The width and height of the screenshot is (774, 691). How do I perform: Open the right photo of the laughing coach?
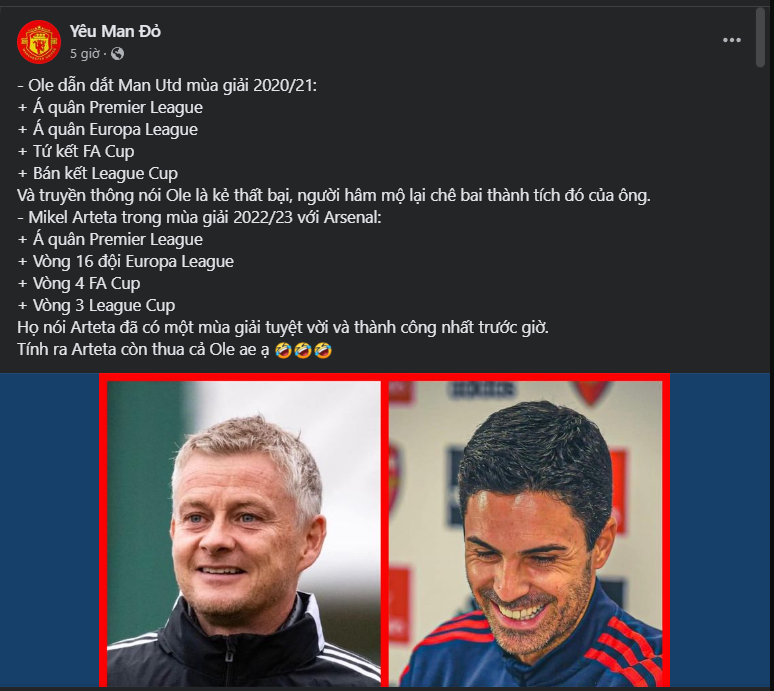pos(525,533)
